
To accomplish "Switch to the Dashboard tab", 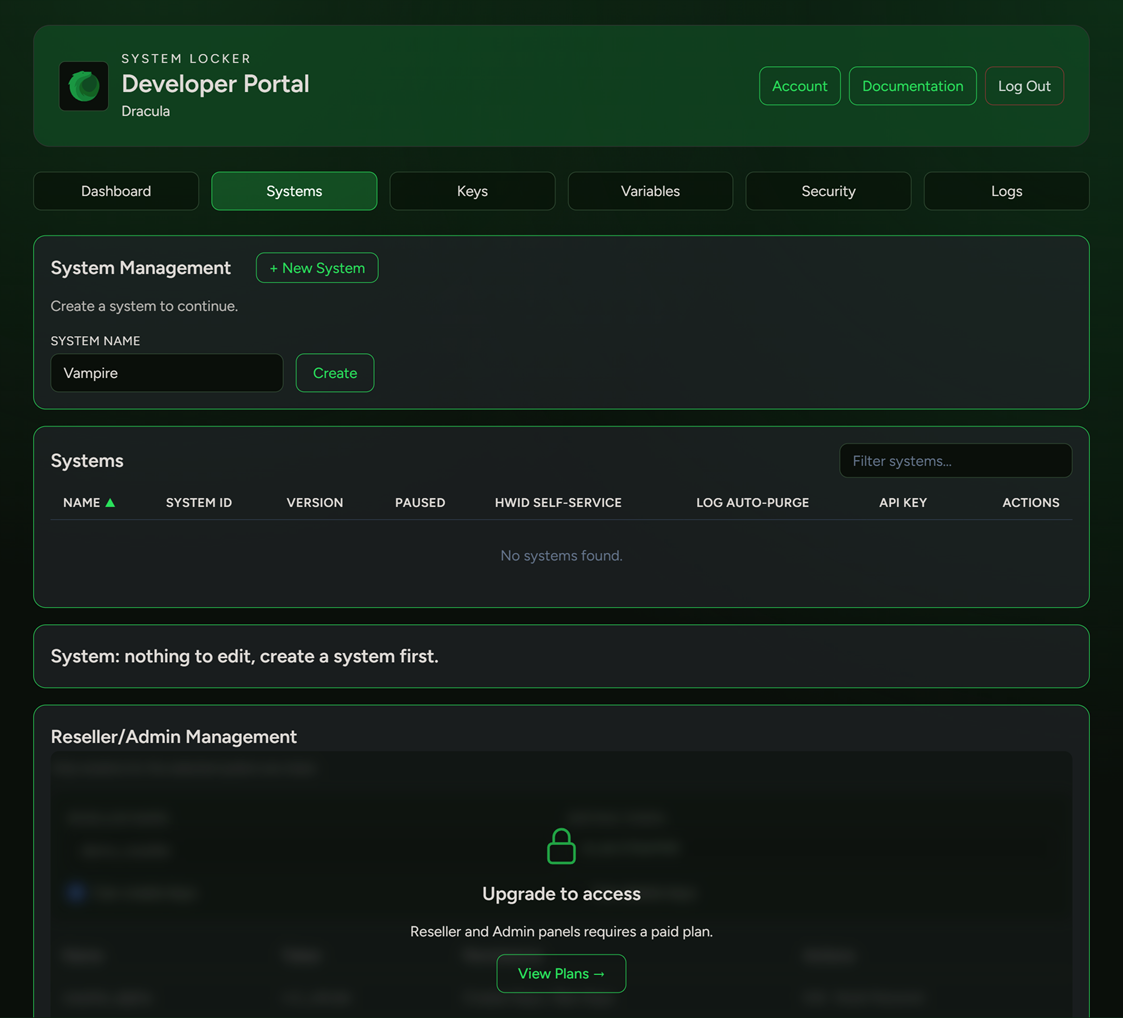I will tap(116, 191).
